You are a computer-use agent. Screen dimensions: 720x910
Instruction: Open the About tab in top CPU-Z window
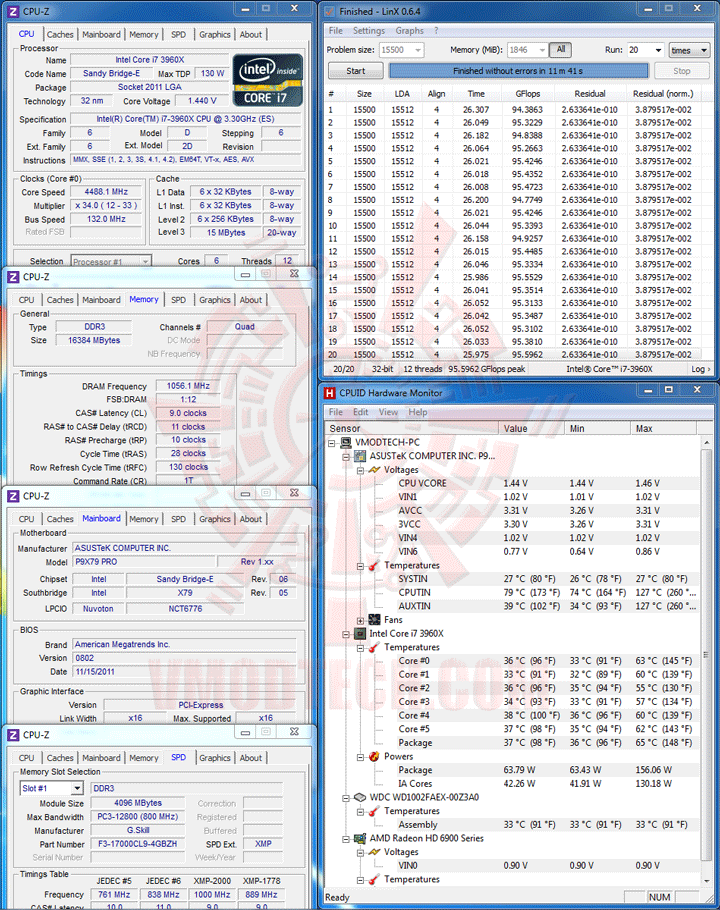pos(251,34)
